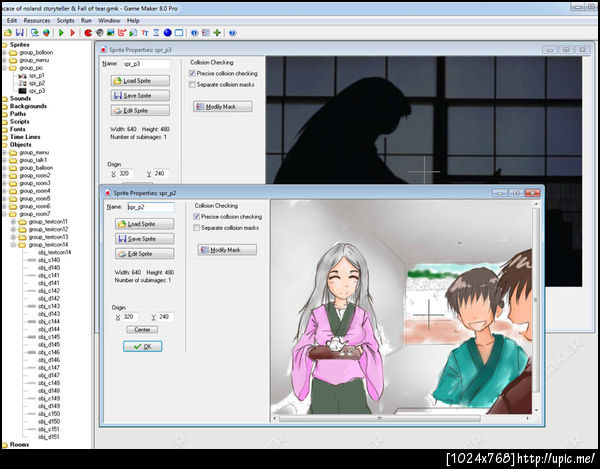Create a font using the TT icon
The image size is (600, 469).
click(x=145, y=33)
